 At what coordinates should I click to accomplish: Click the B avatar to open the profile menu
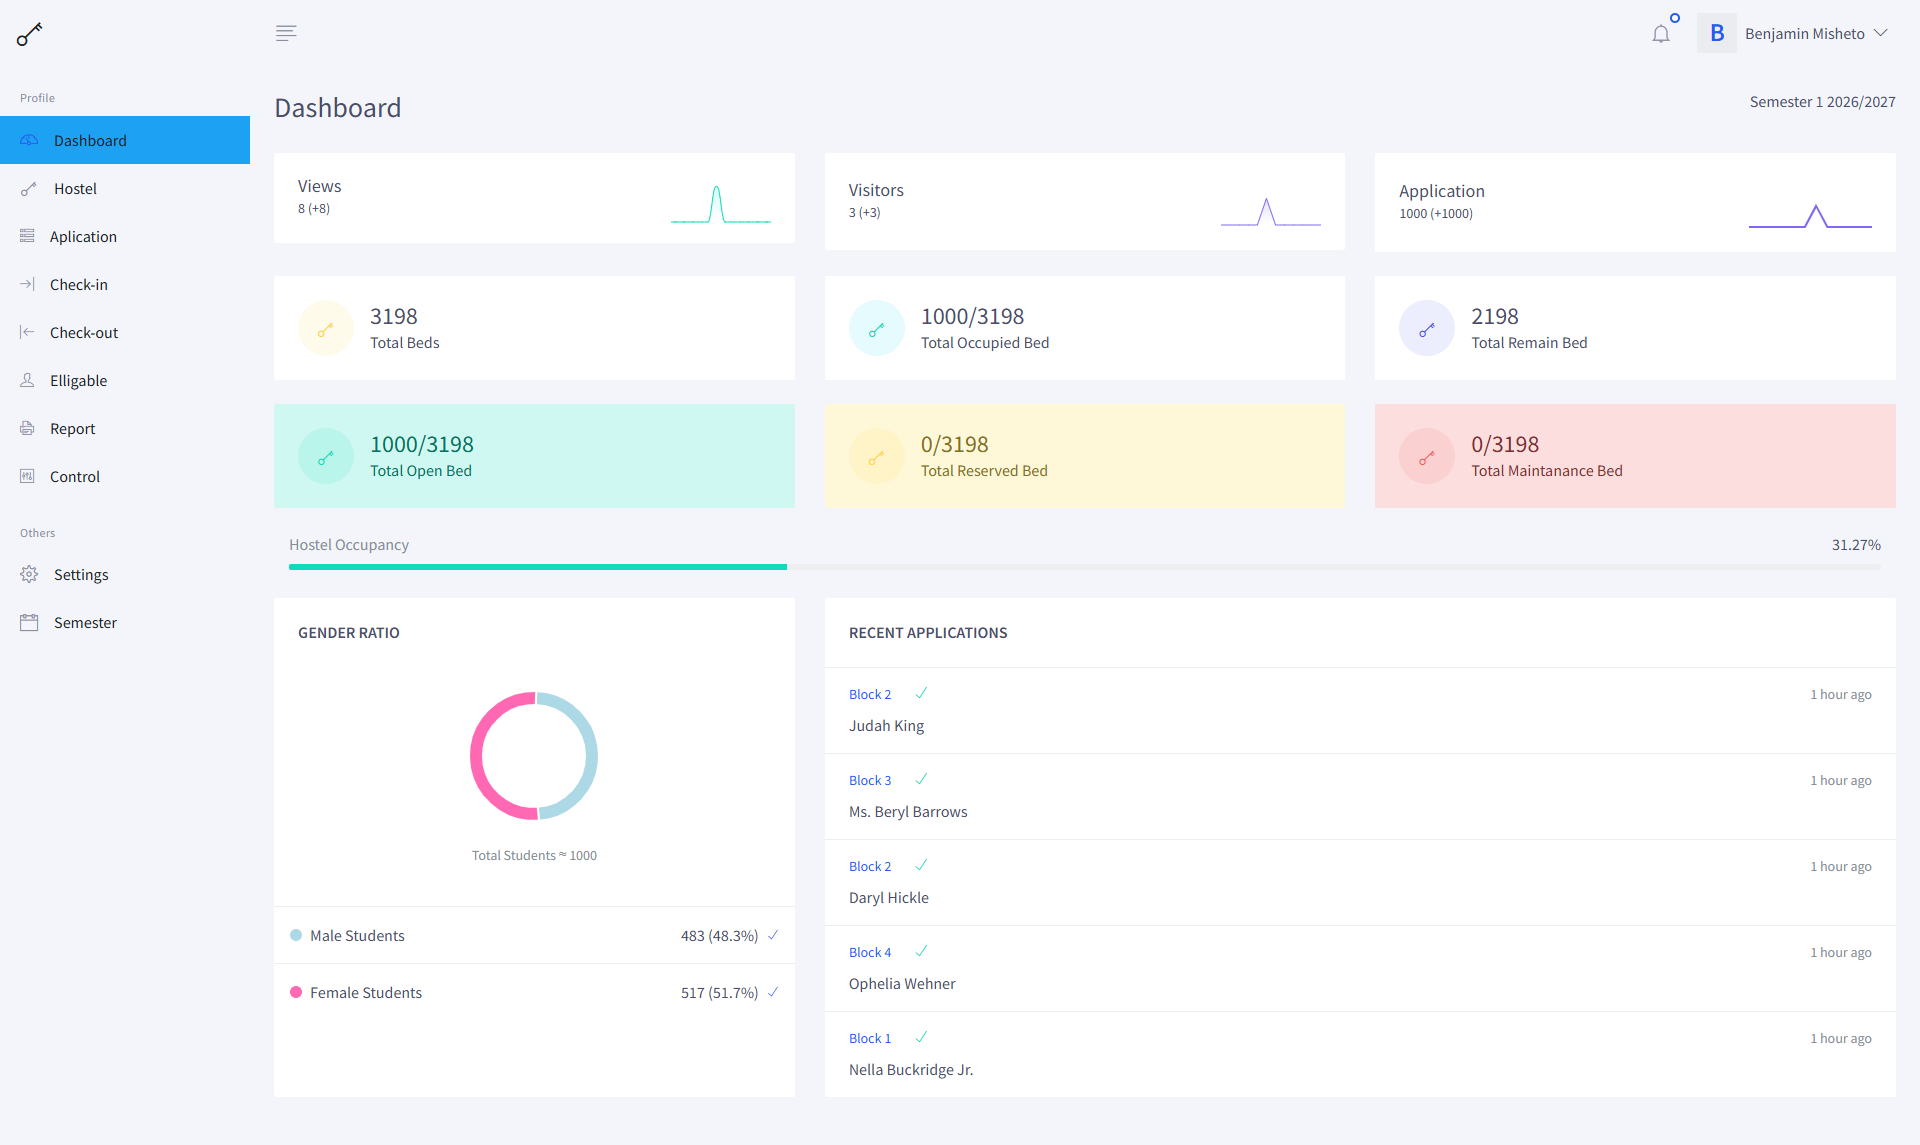tap(1717, 33)
